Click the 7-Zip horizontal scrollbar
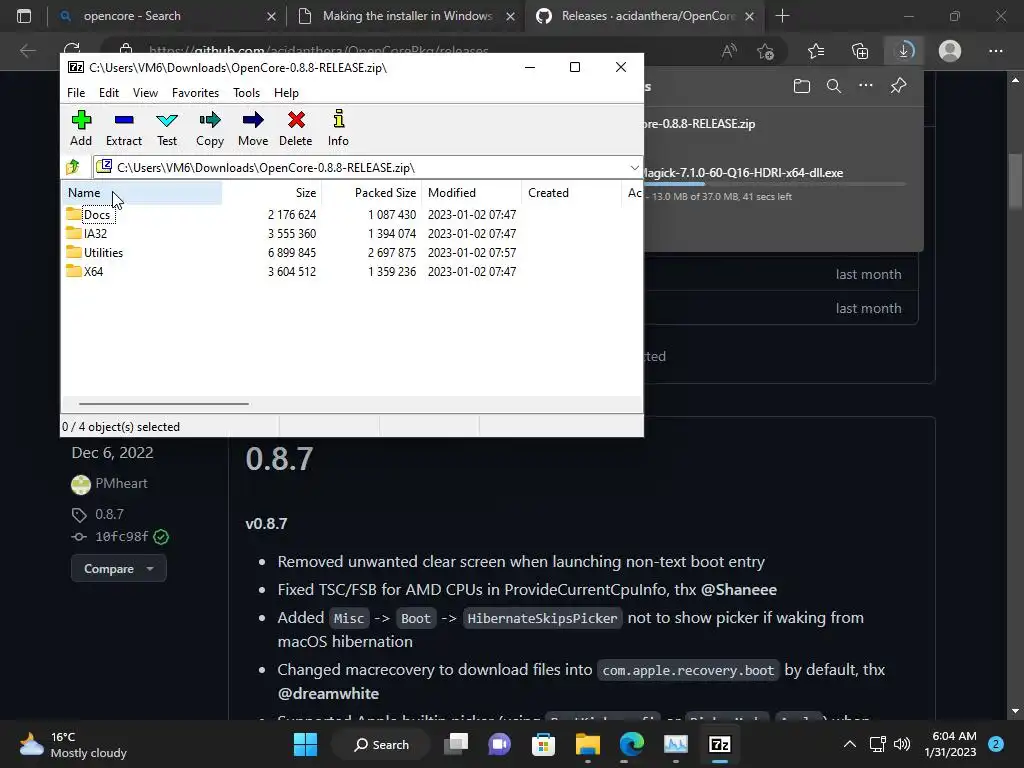Image resolution: width=1024 pixels, height=768 pixels. [163, 404]
